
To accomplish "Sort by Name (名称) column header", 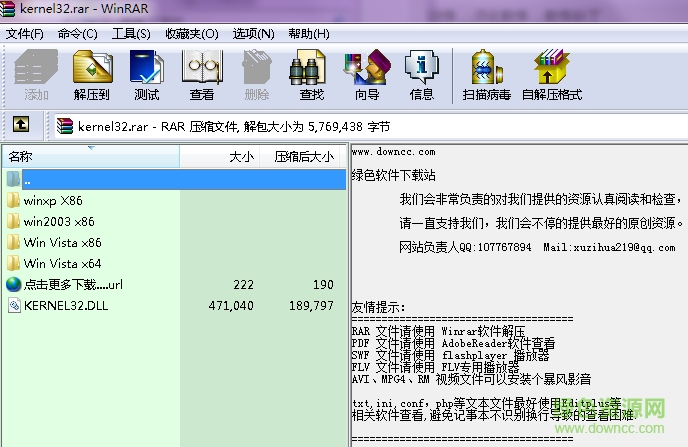I will click(x=91, y=157).
